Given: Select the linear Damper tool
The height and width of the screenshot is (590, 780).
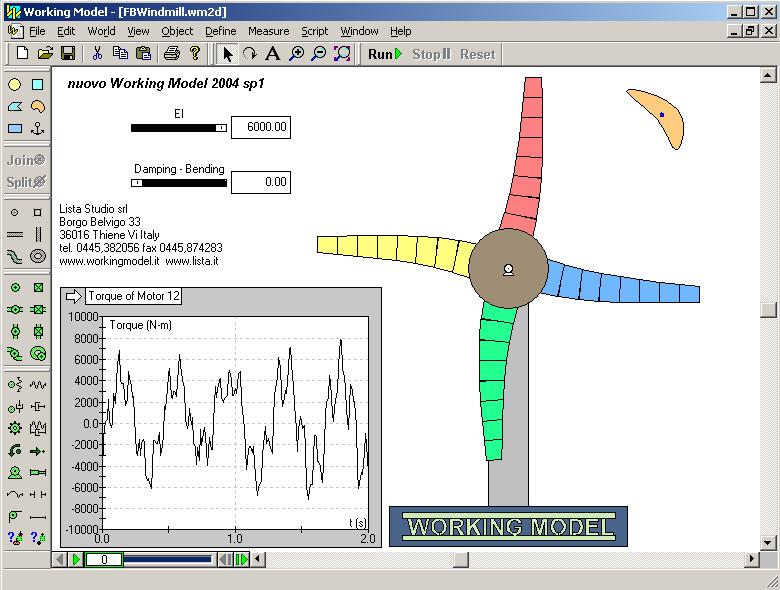Looking at the screenshot, I should click(x=38, y=406).
